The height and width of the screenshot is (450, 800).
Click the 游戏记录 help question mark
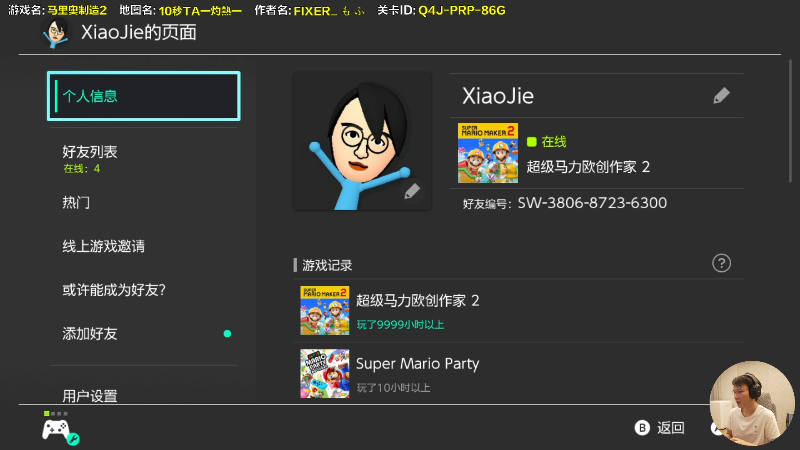[x=721, y=263]
